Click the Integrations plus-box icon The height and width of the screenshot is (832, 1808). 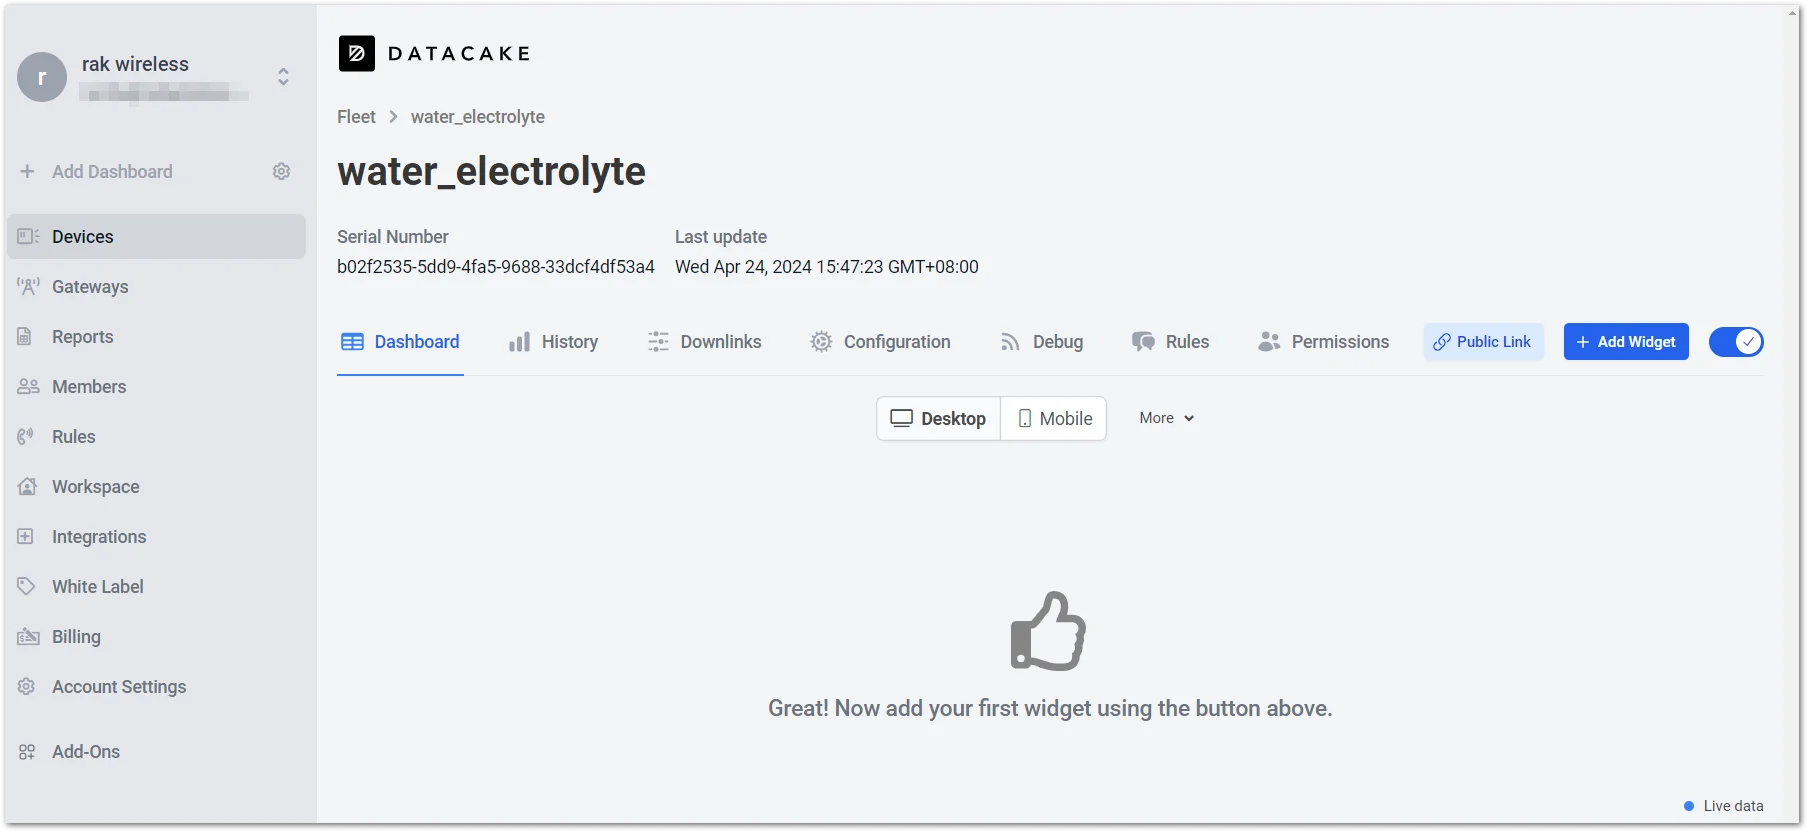pos(26,537)
